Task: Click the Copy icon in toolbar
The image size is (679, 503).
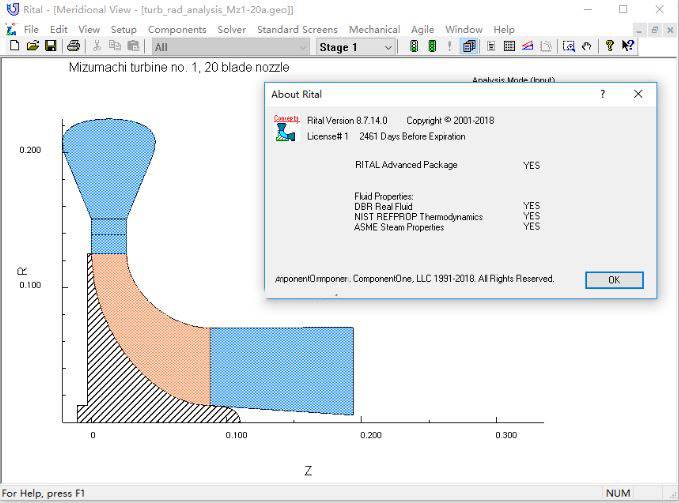Action: click(115, 46)
